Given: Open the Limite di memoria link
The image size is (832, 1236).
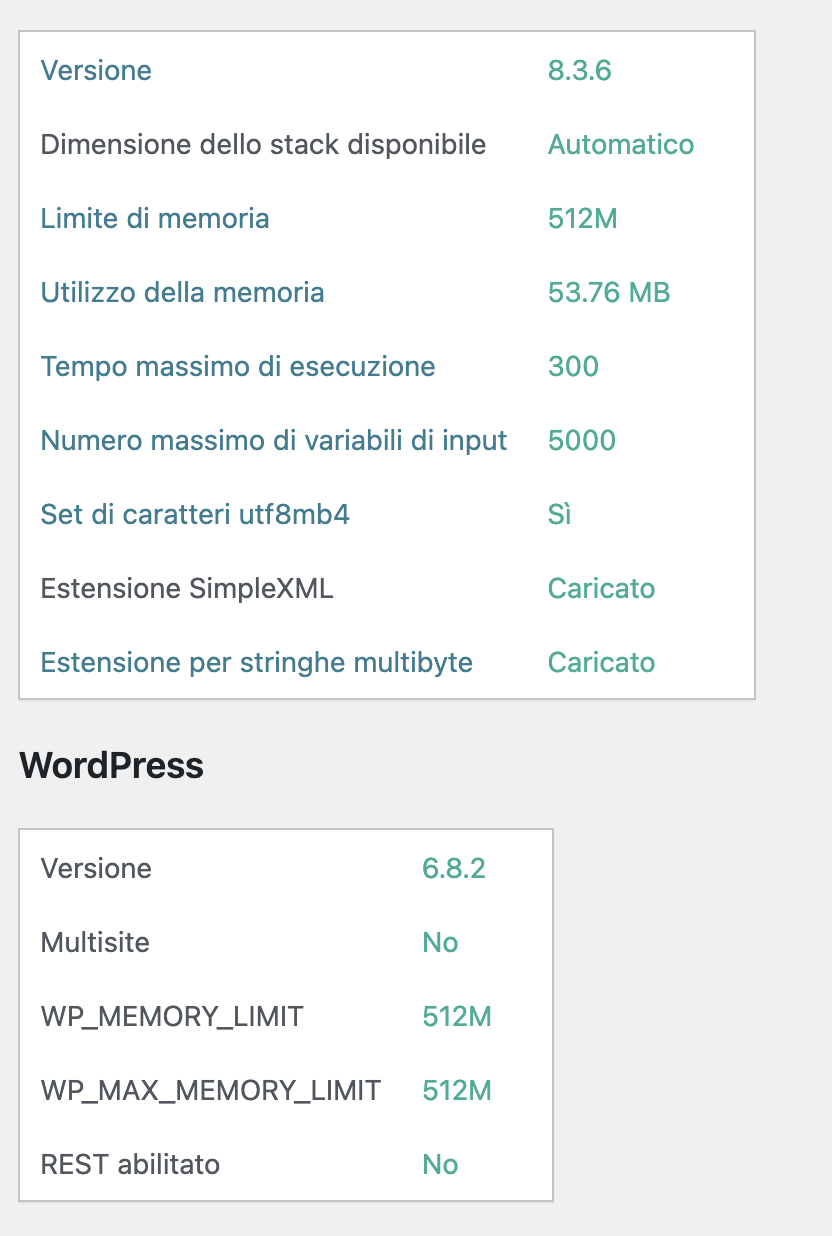Looking at the screenshot, I should [x=155, y=218].
